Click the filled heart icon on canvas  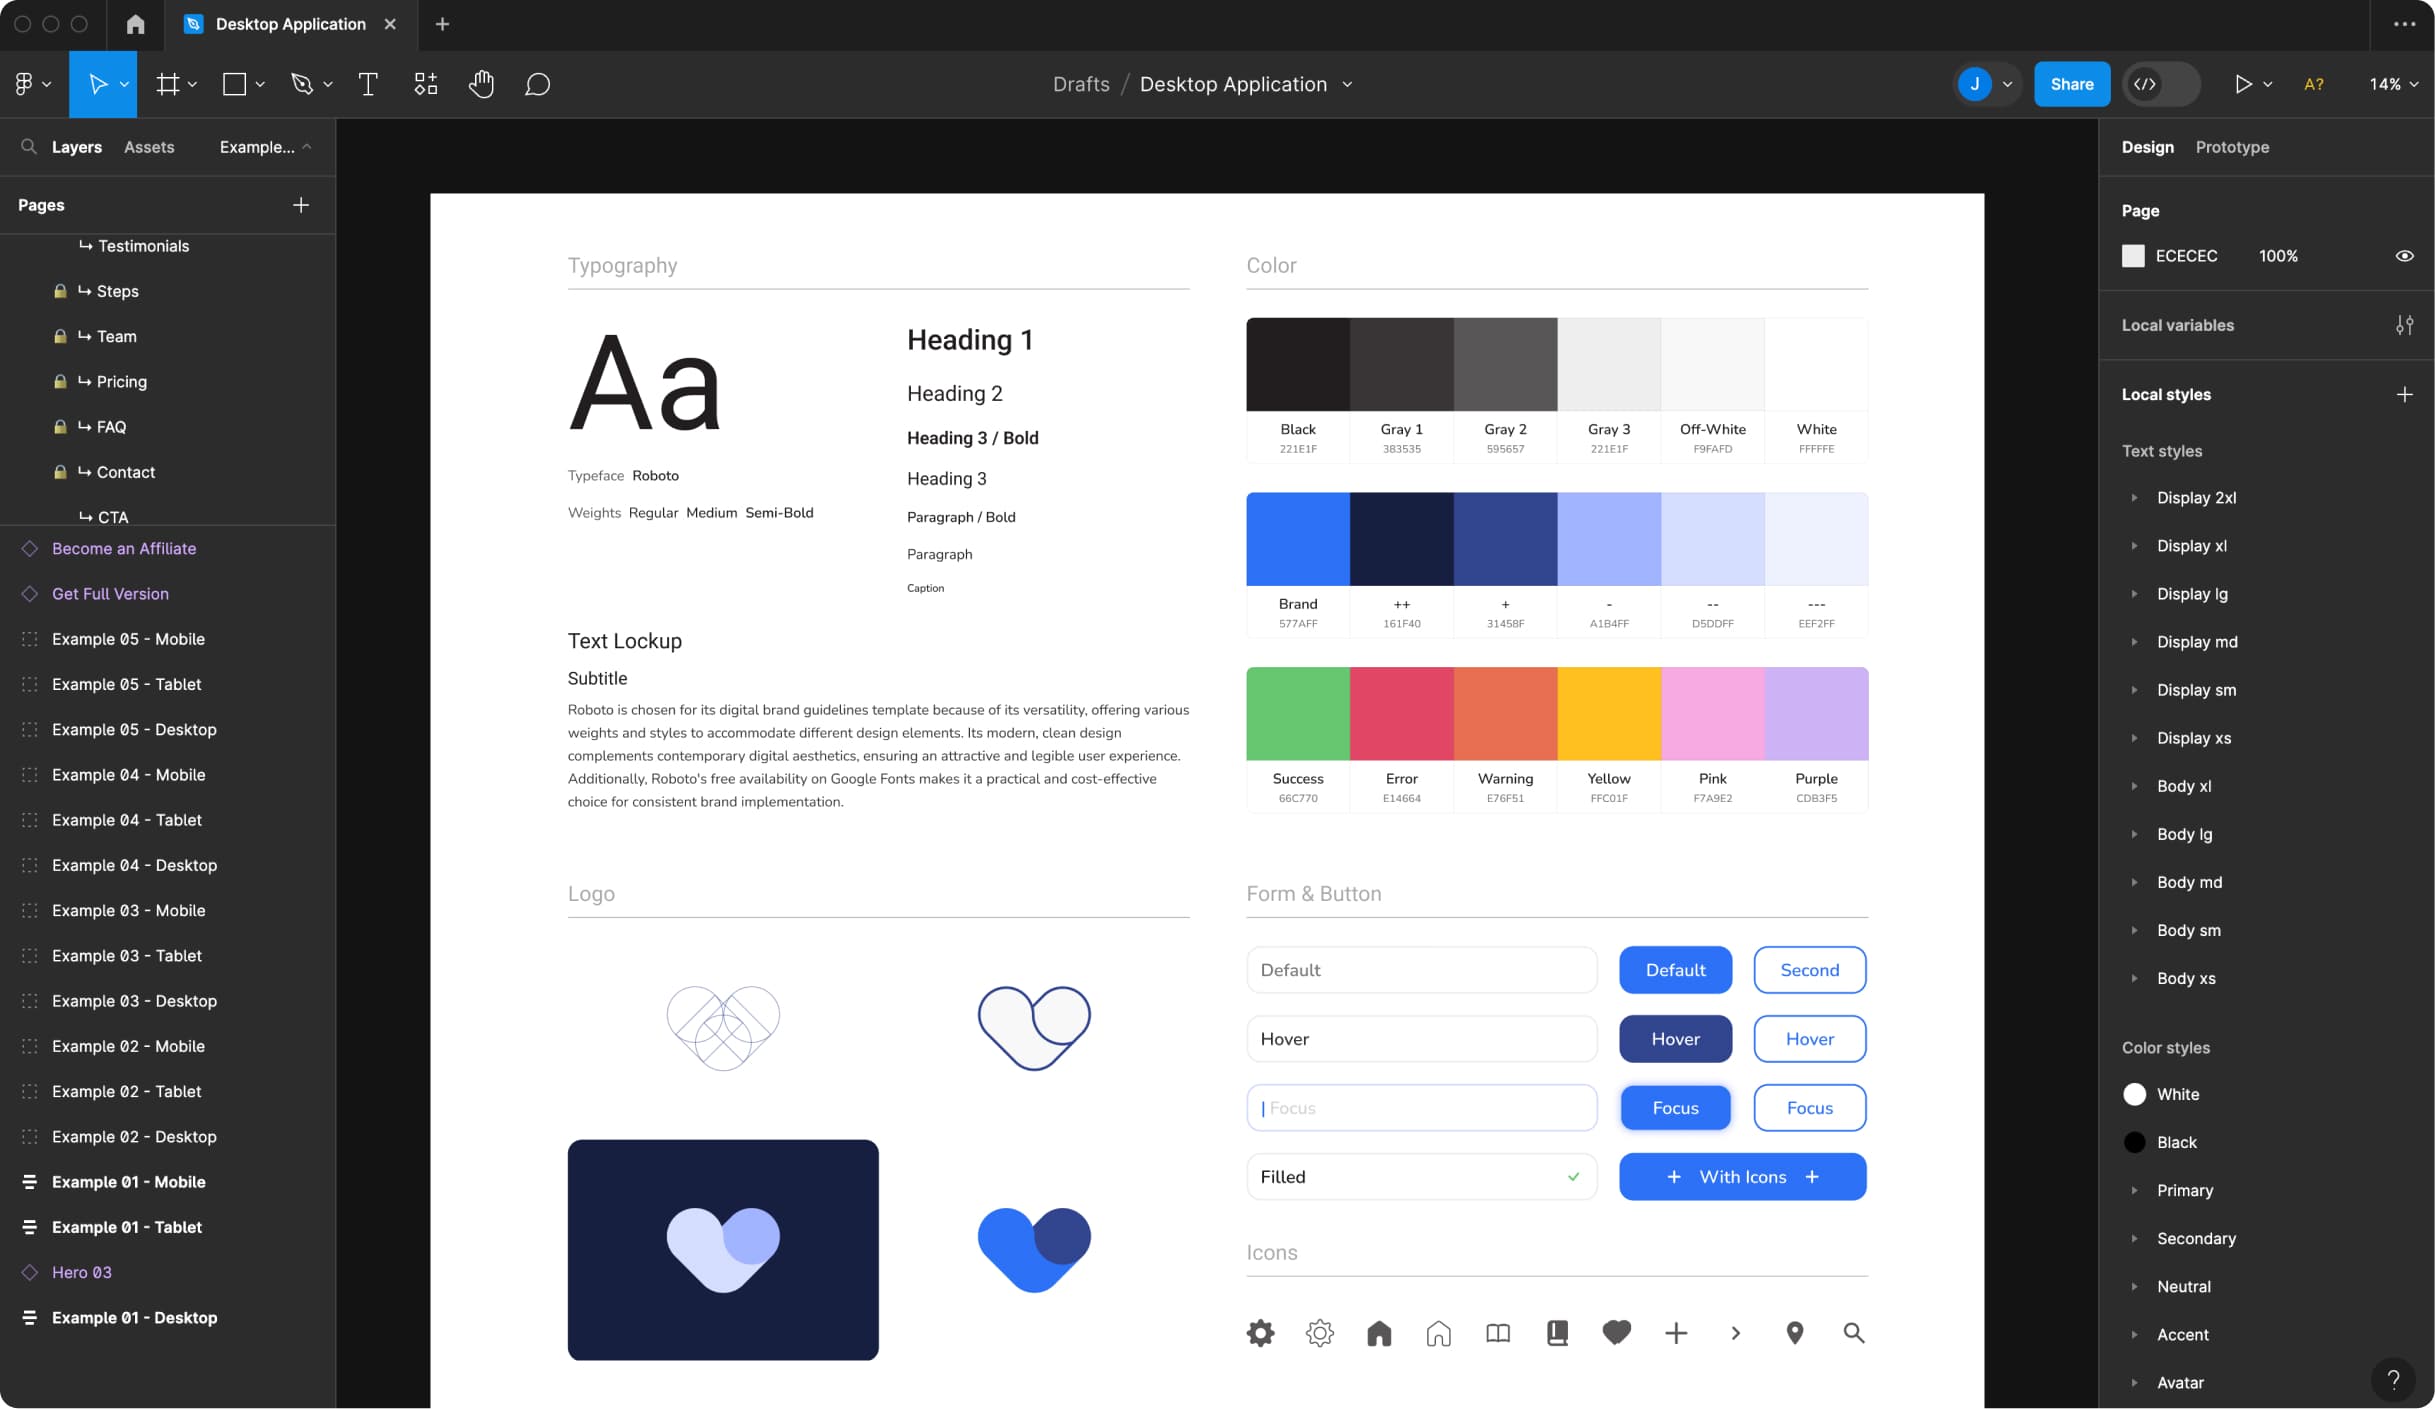point(1616,1332)
